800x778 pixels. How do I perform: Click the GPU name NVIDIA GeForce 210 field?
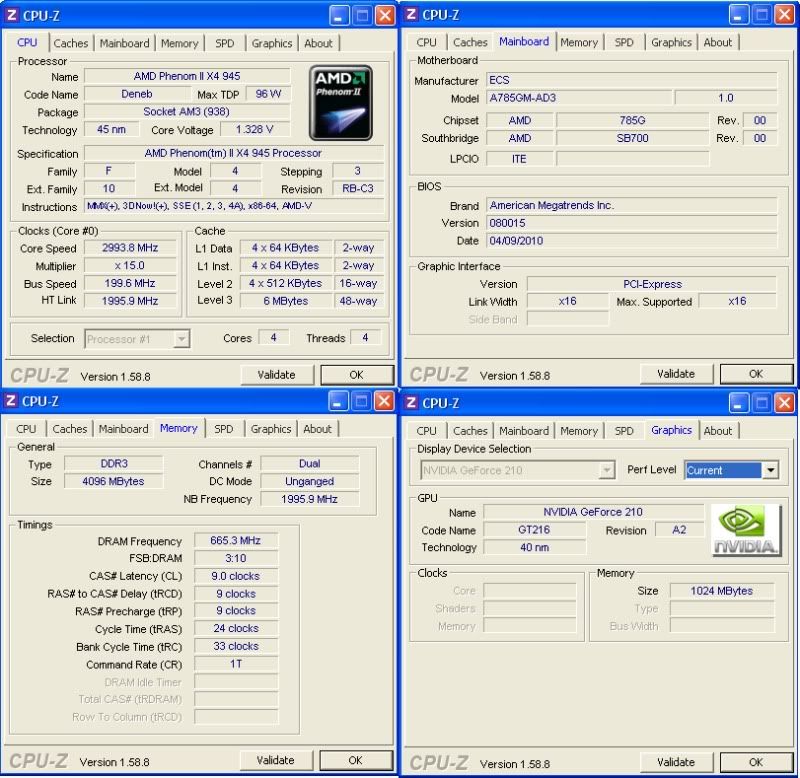593,512
